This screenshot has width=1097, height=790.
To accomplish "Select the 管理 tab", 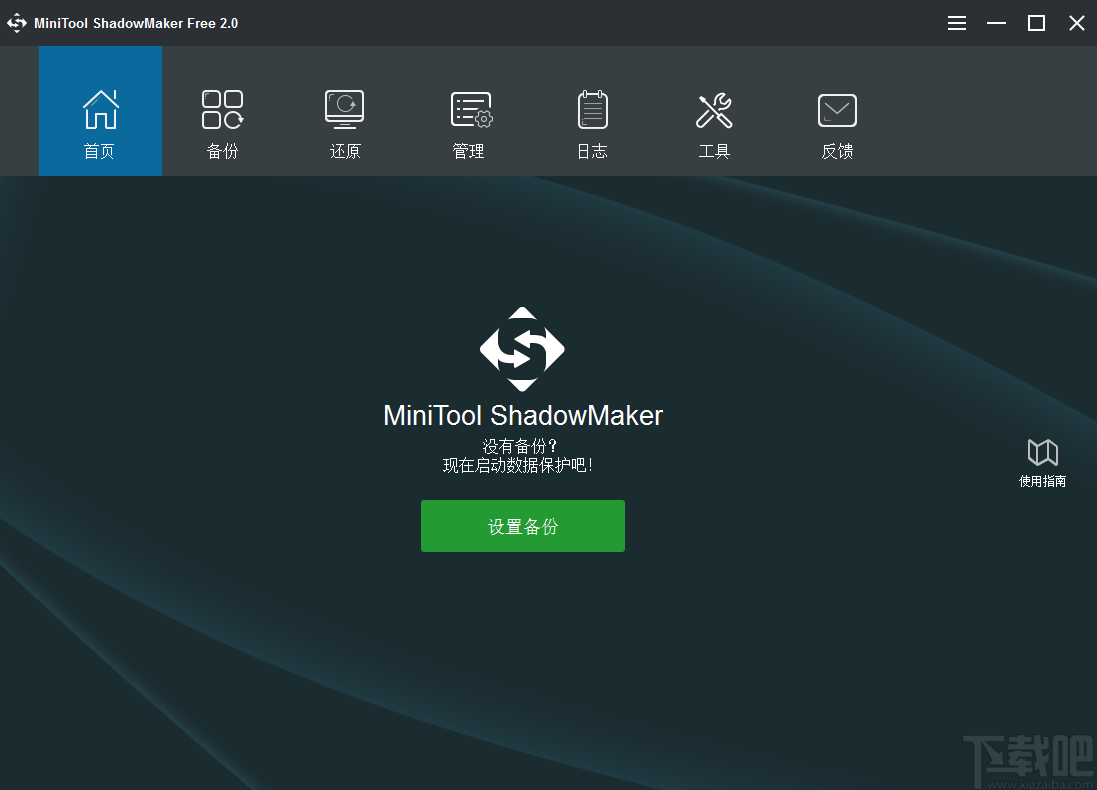I will [x=468, y=122].
